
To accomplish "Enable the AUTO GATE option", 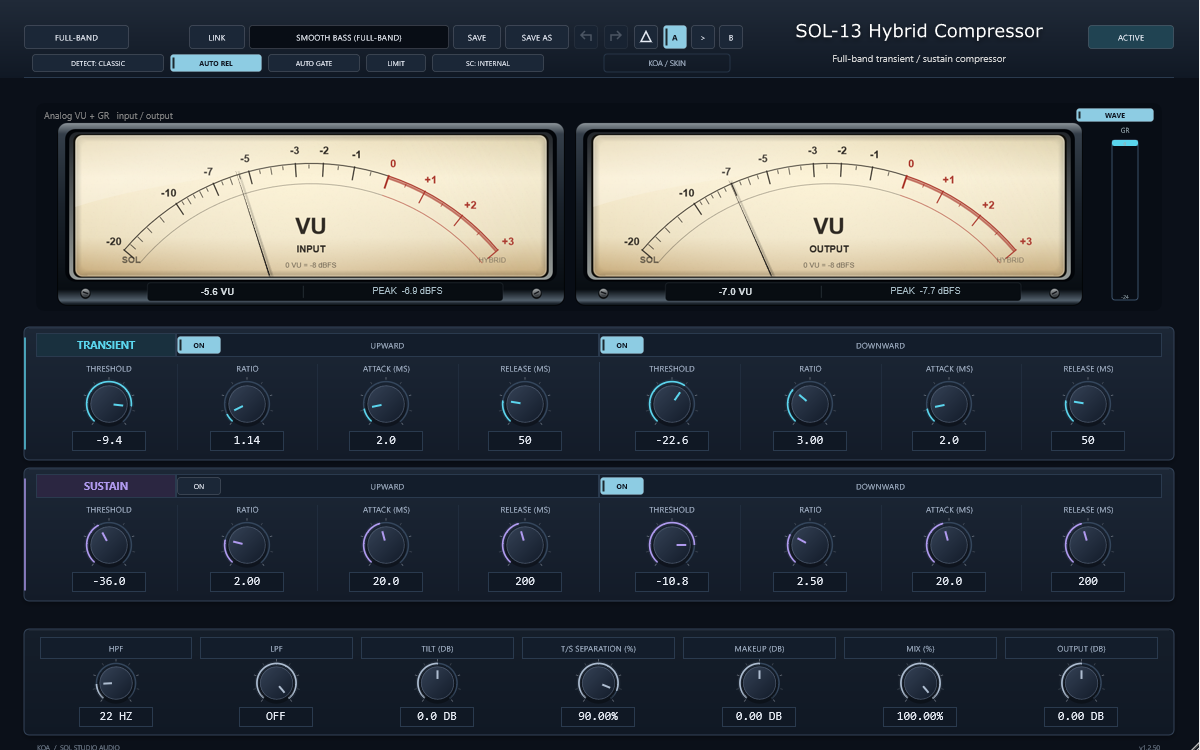I will (x=314, y=63).
